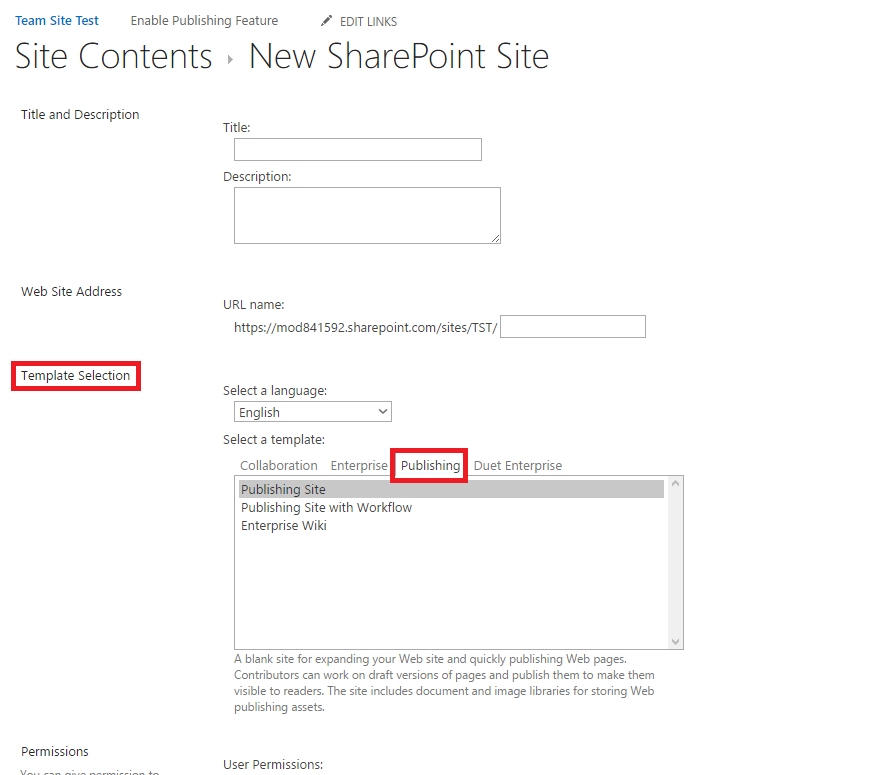Switch to the Enterprise template tab
Image resolution: width=872 pixels, height=775 pixels.
click(x=359, y=465)
